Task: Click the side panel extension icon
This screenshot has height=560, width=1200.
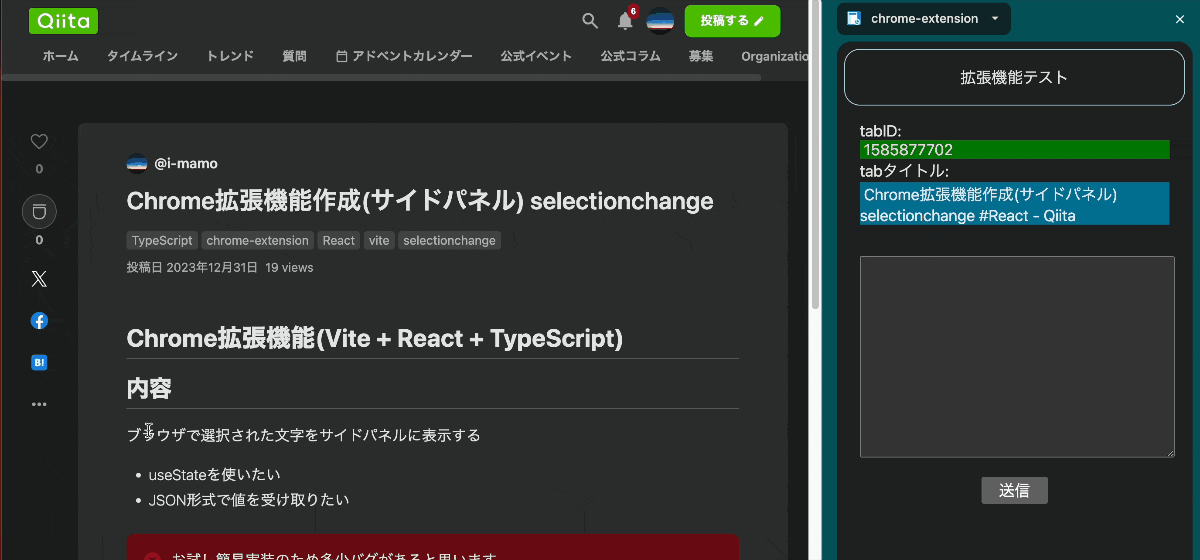Action: pos(854,19)
